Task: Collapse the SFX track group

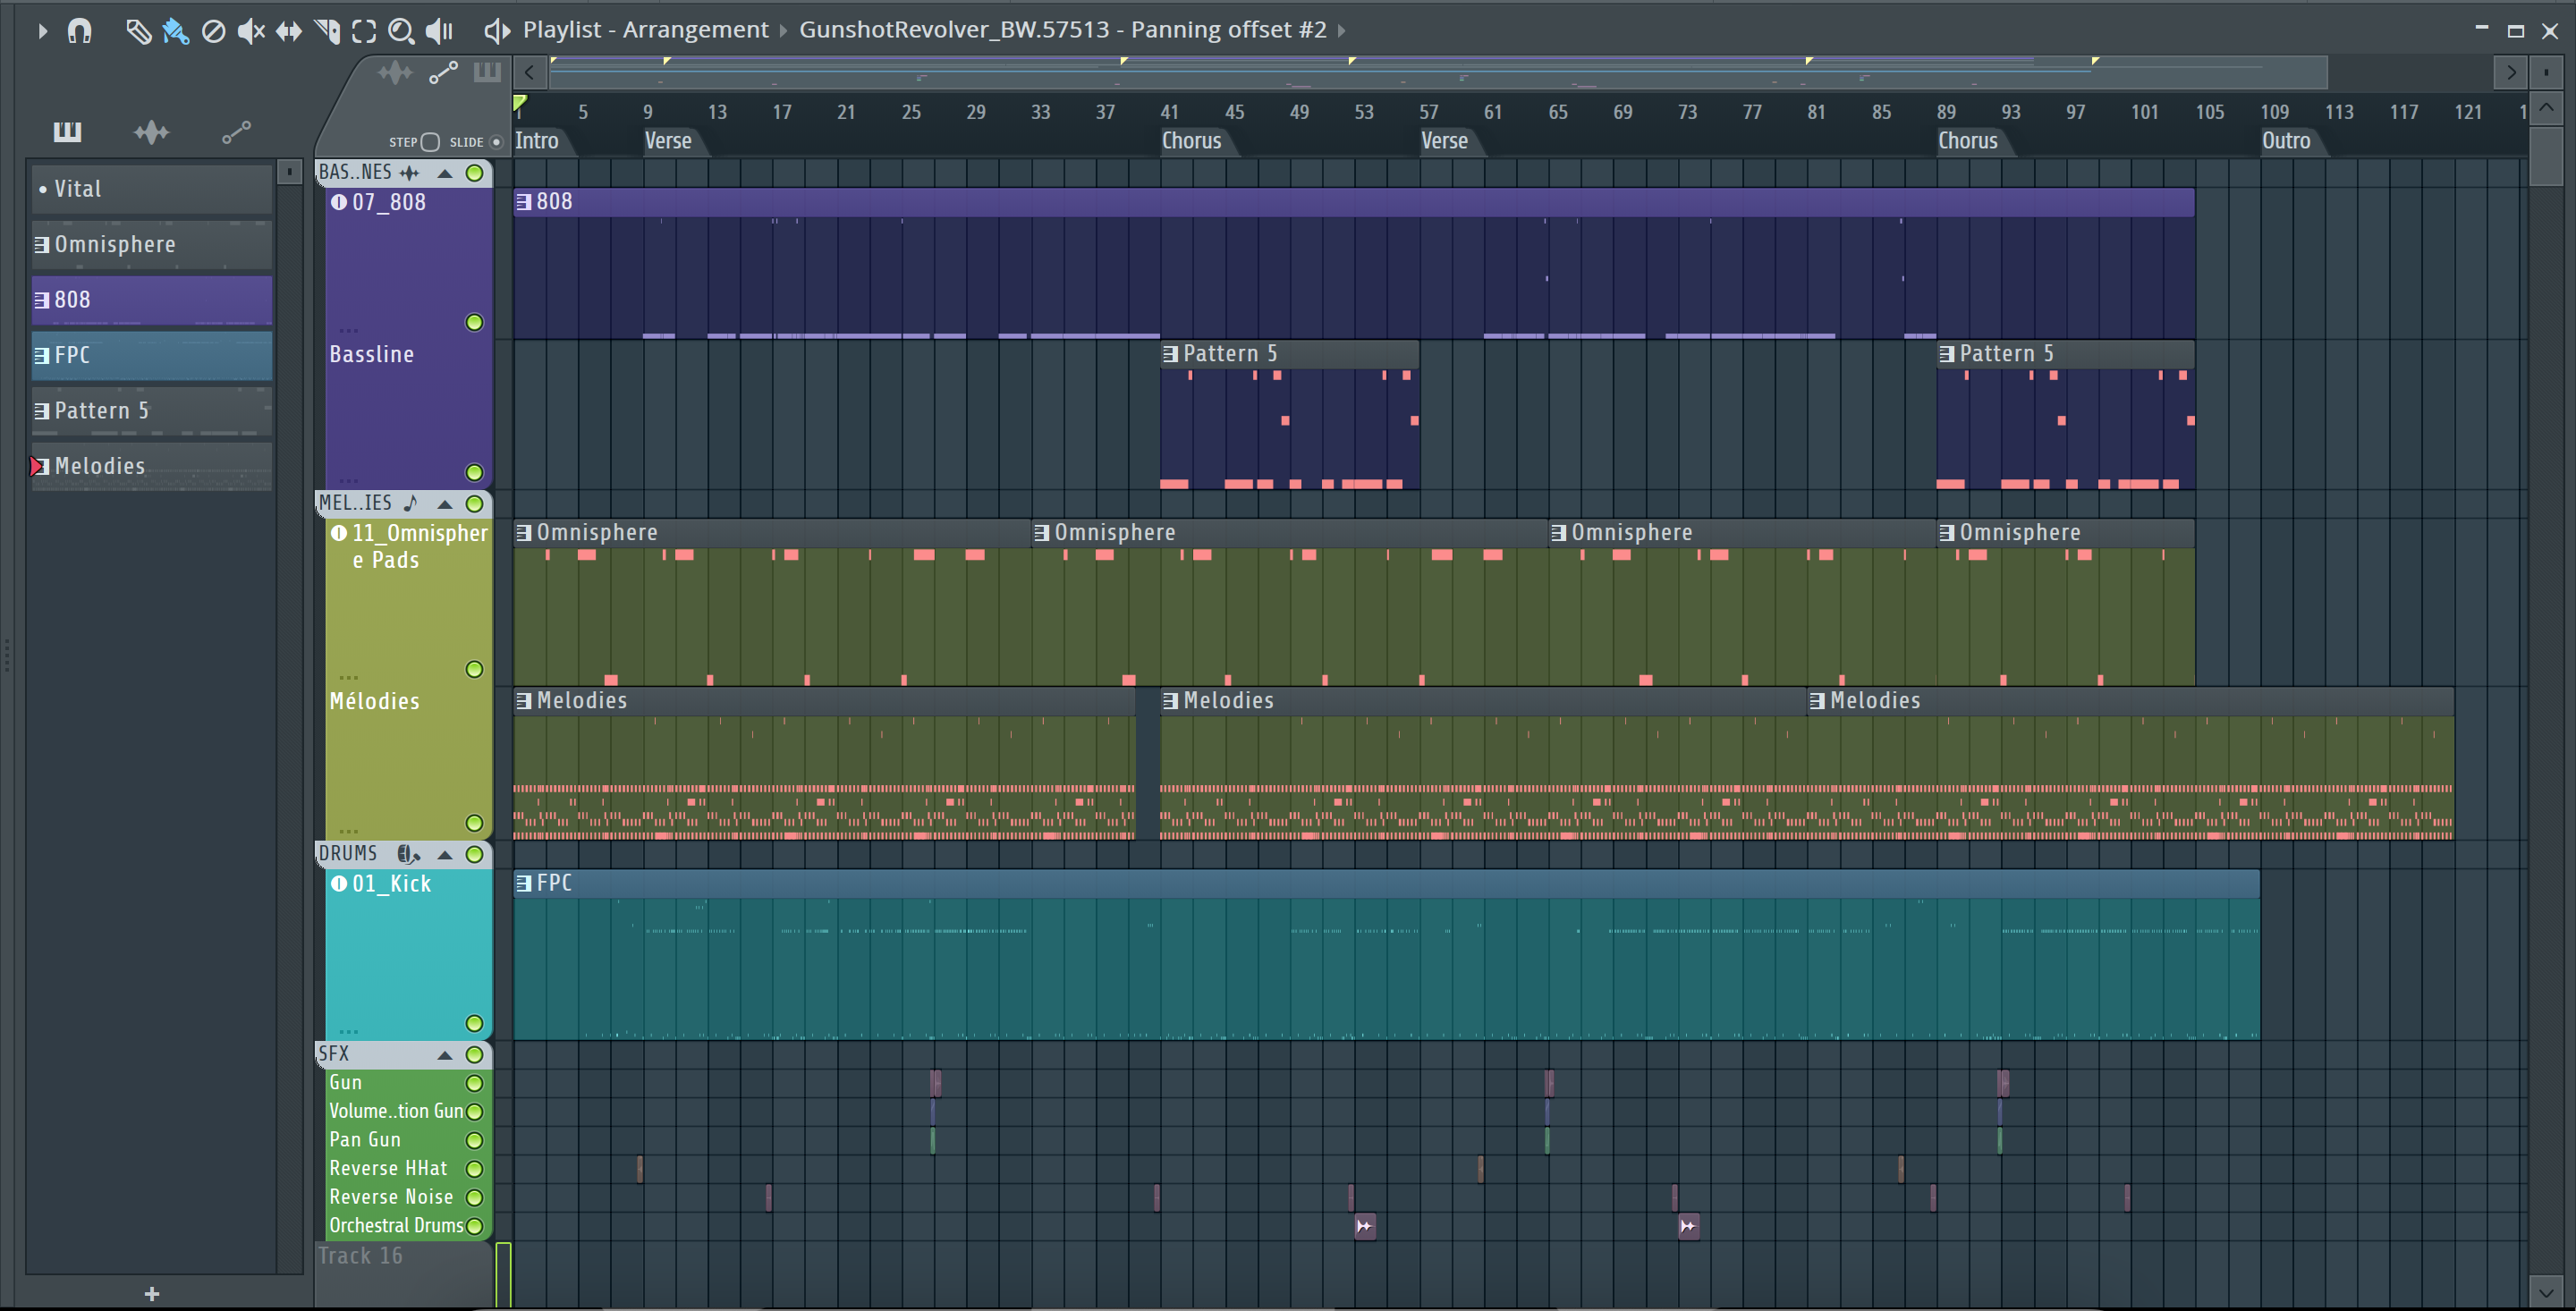Action: (x=445, y=1055)
